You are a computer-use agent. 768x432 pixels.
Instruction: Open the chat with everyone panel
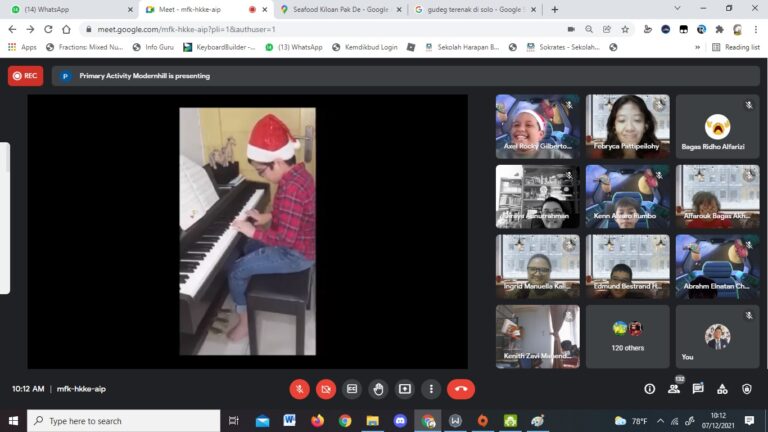(698, 389)
